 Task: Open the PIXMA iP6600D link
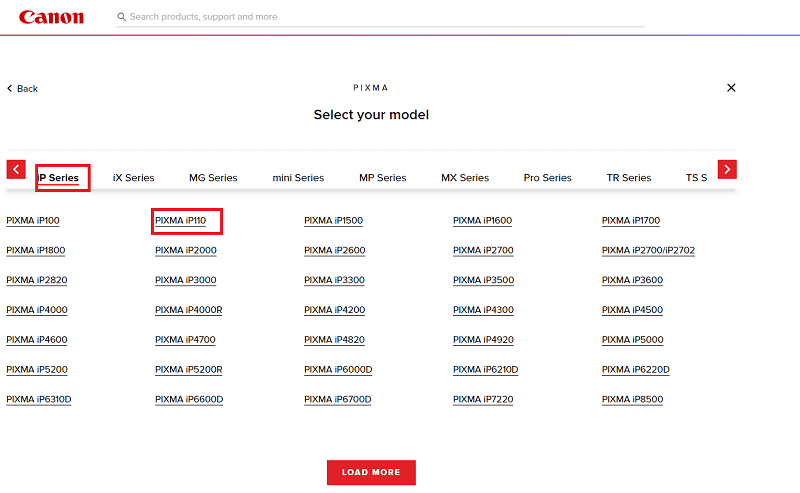point(189,399)
